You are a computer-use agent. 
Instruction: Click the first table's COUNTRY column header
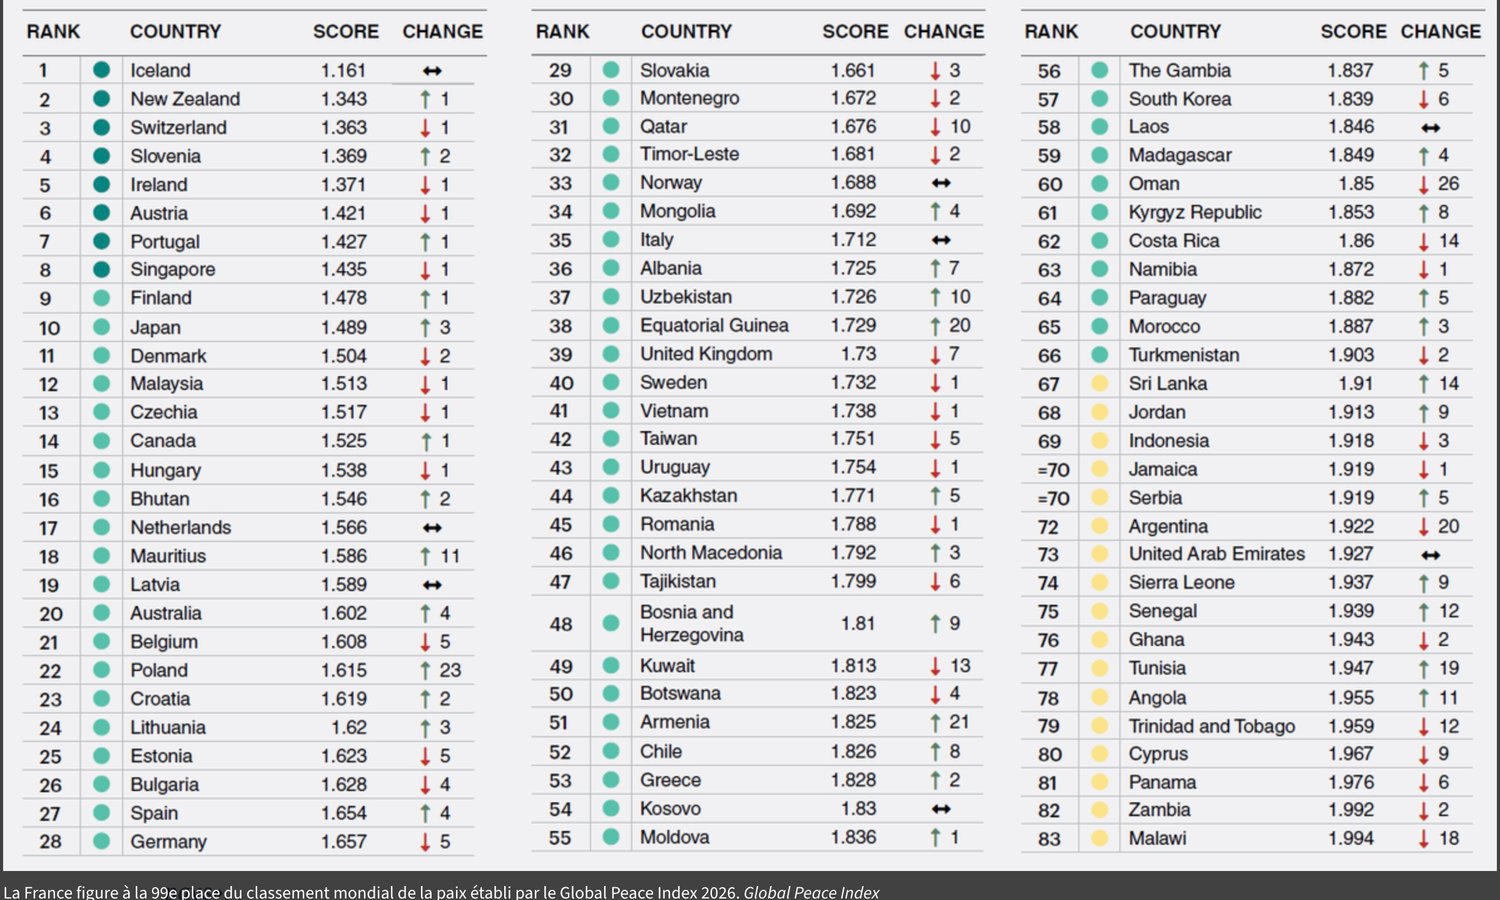click(x=176, y=31)
